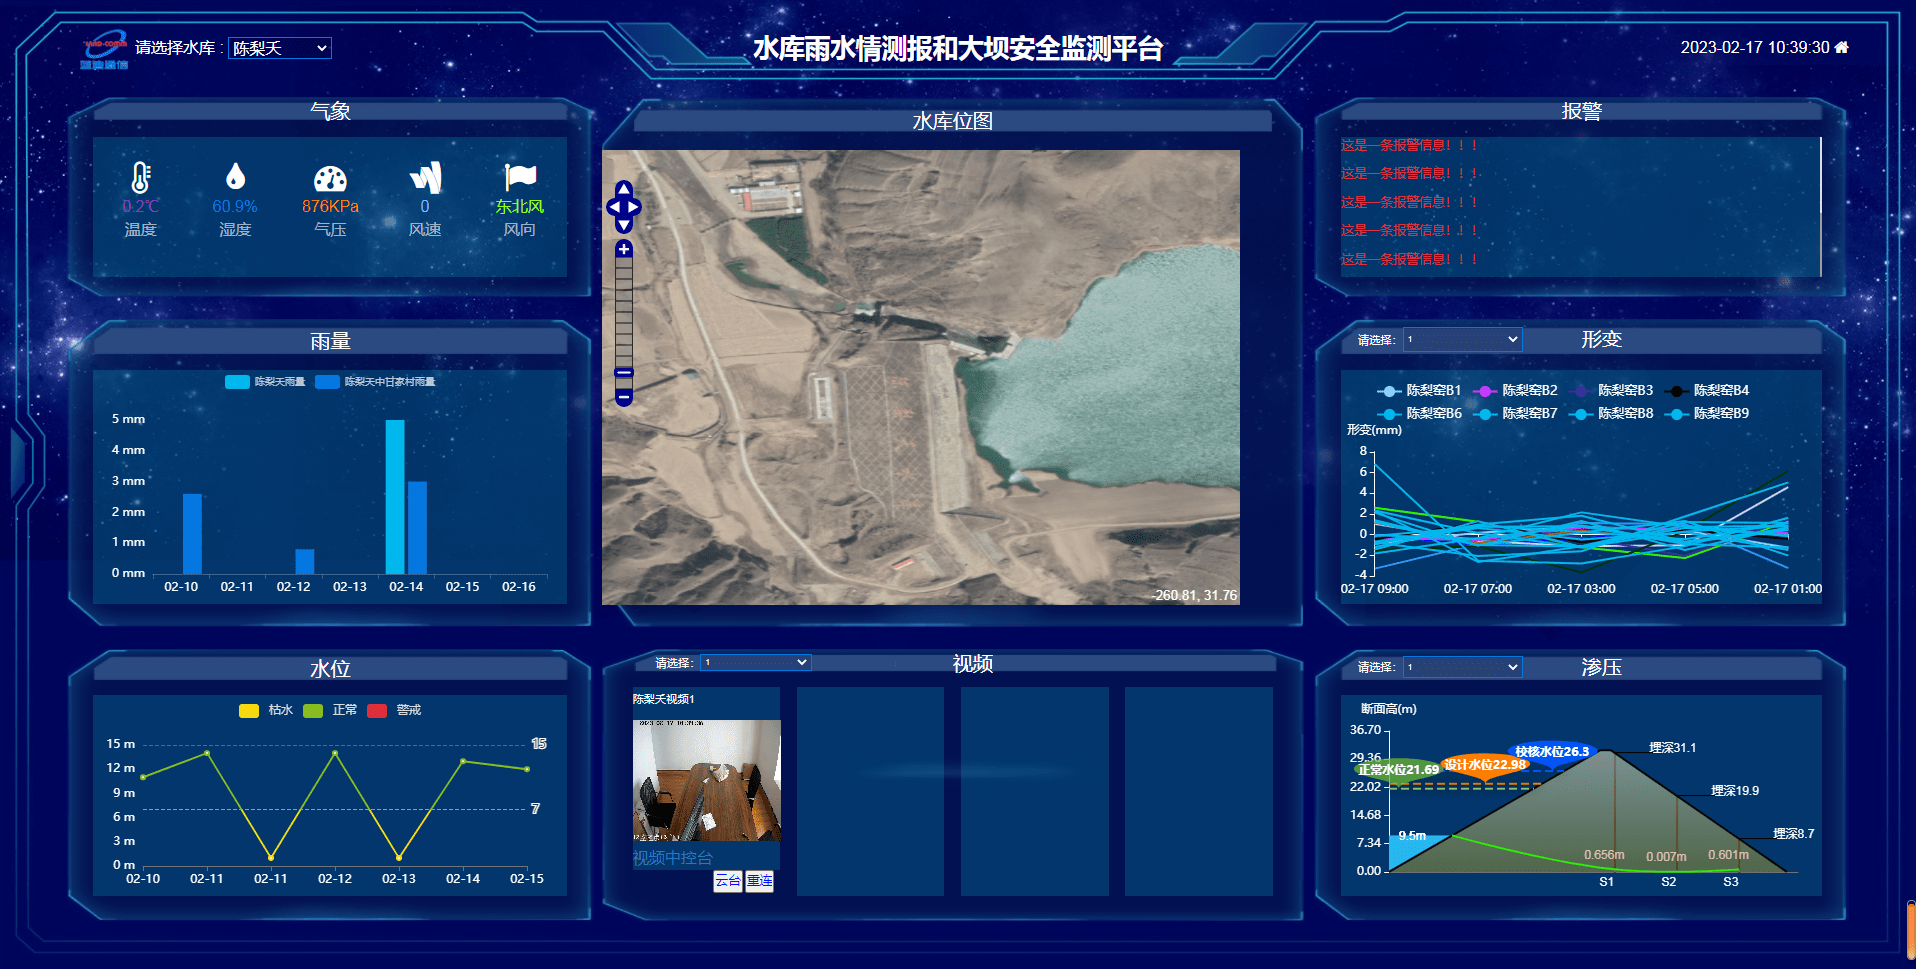Pan the map right with the right arrow
Screen dimensions: 1916x969
tap(633, 207)
